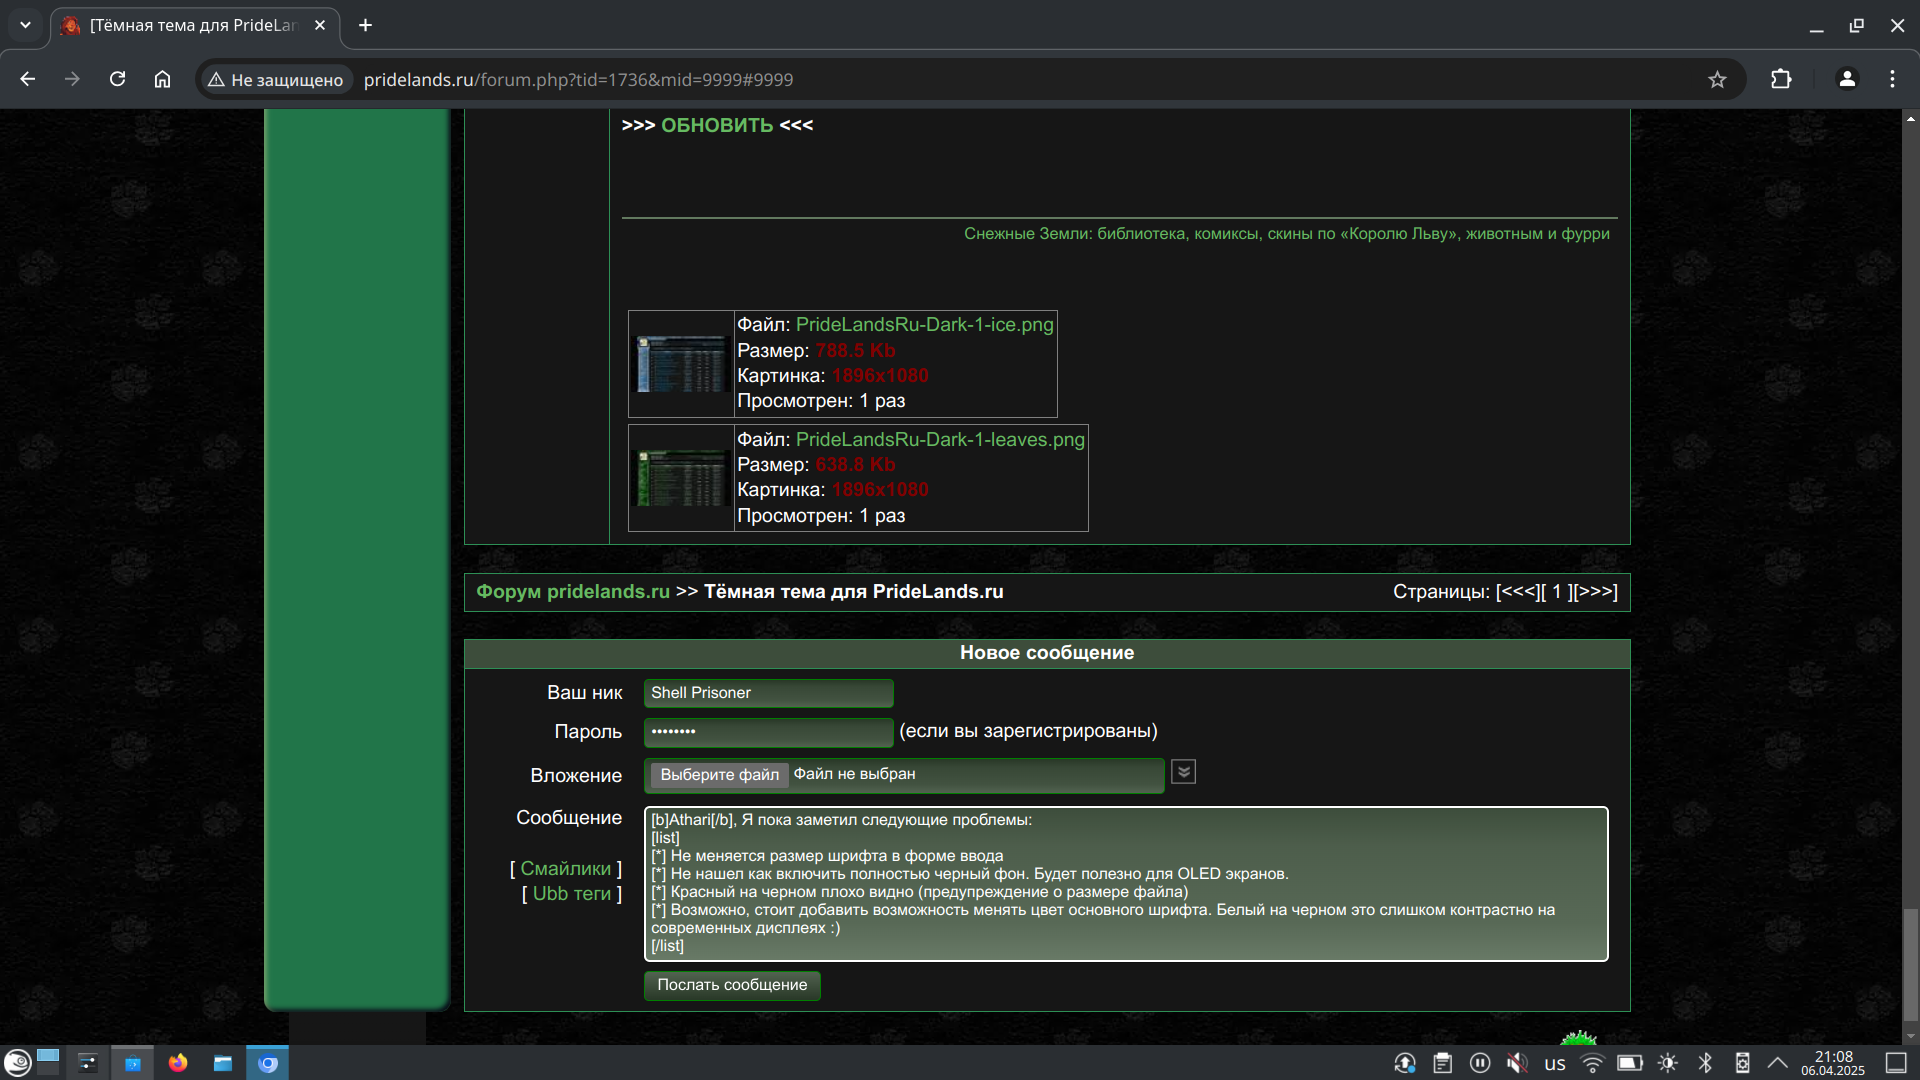Toggle muted volume icon in tray
The width and height of the screenshot is (1920, 1080).
click(x=1517, y=1063)
